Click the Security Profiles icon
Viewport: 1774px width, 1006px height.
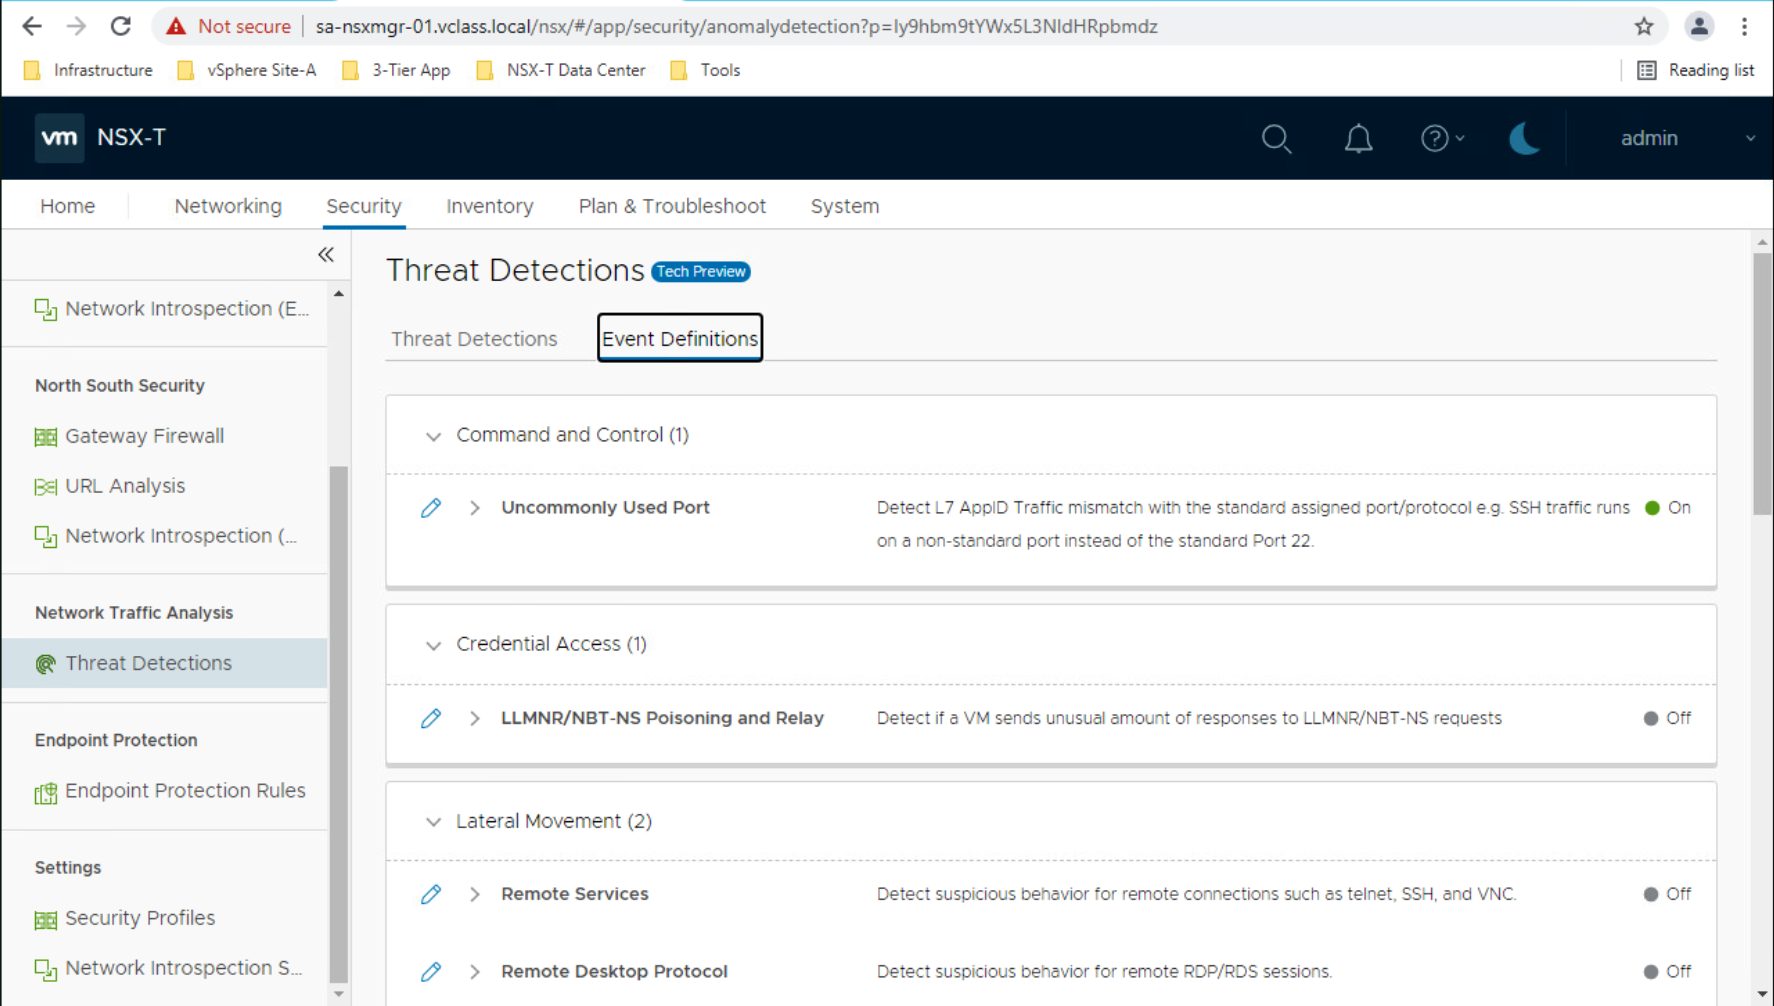click(x=46, y=919)
